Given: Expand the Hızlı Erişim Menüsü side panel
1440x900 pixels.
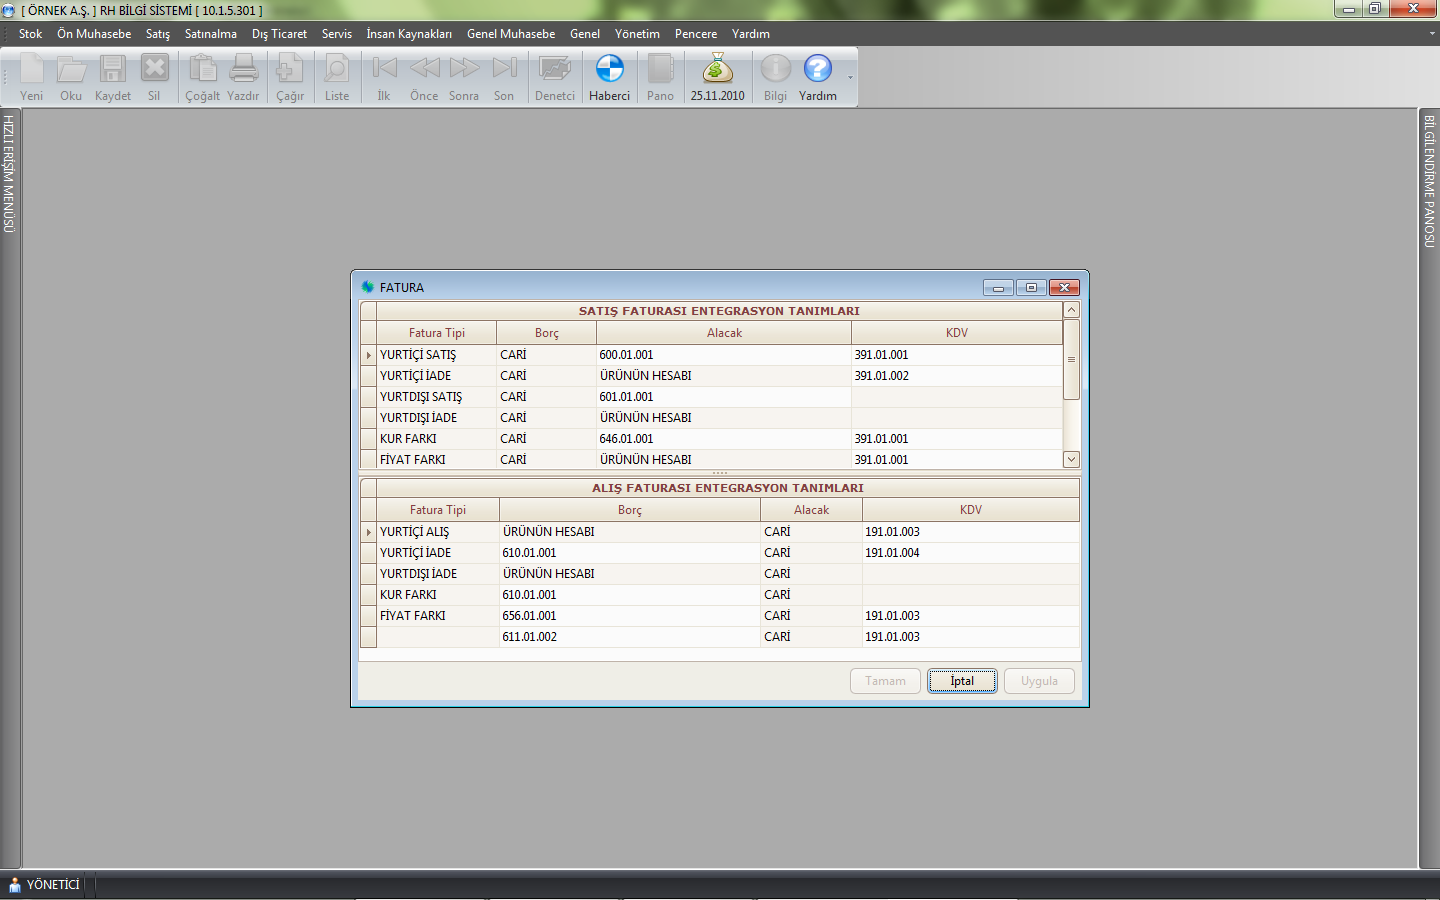Looking at the screenshot, I should tap(9, 174).
